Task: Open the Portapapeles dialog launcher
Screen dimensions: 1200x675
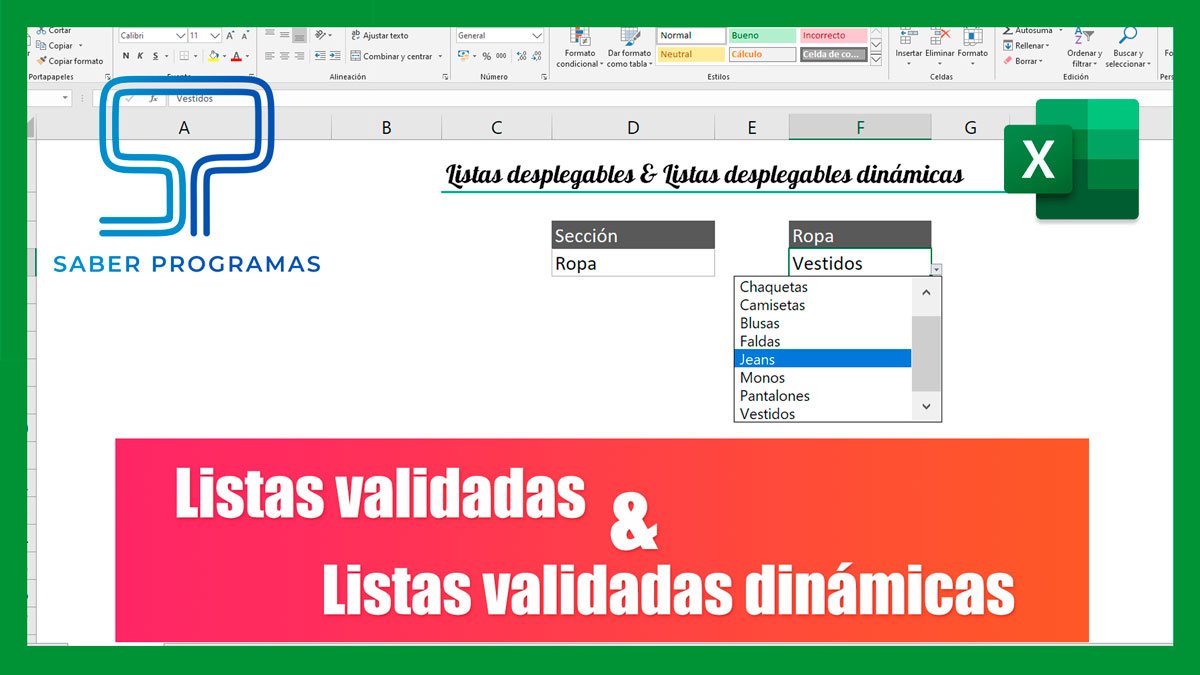Action: point(107,76)
